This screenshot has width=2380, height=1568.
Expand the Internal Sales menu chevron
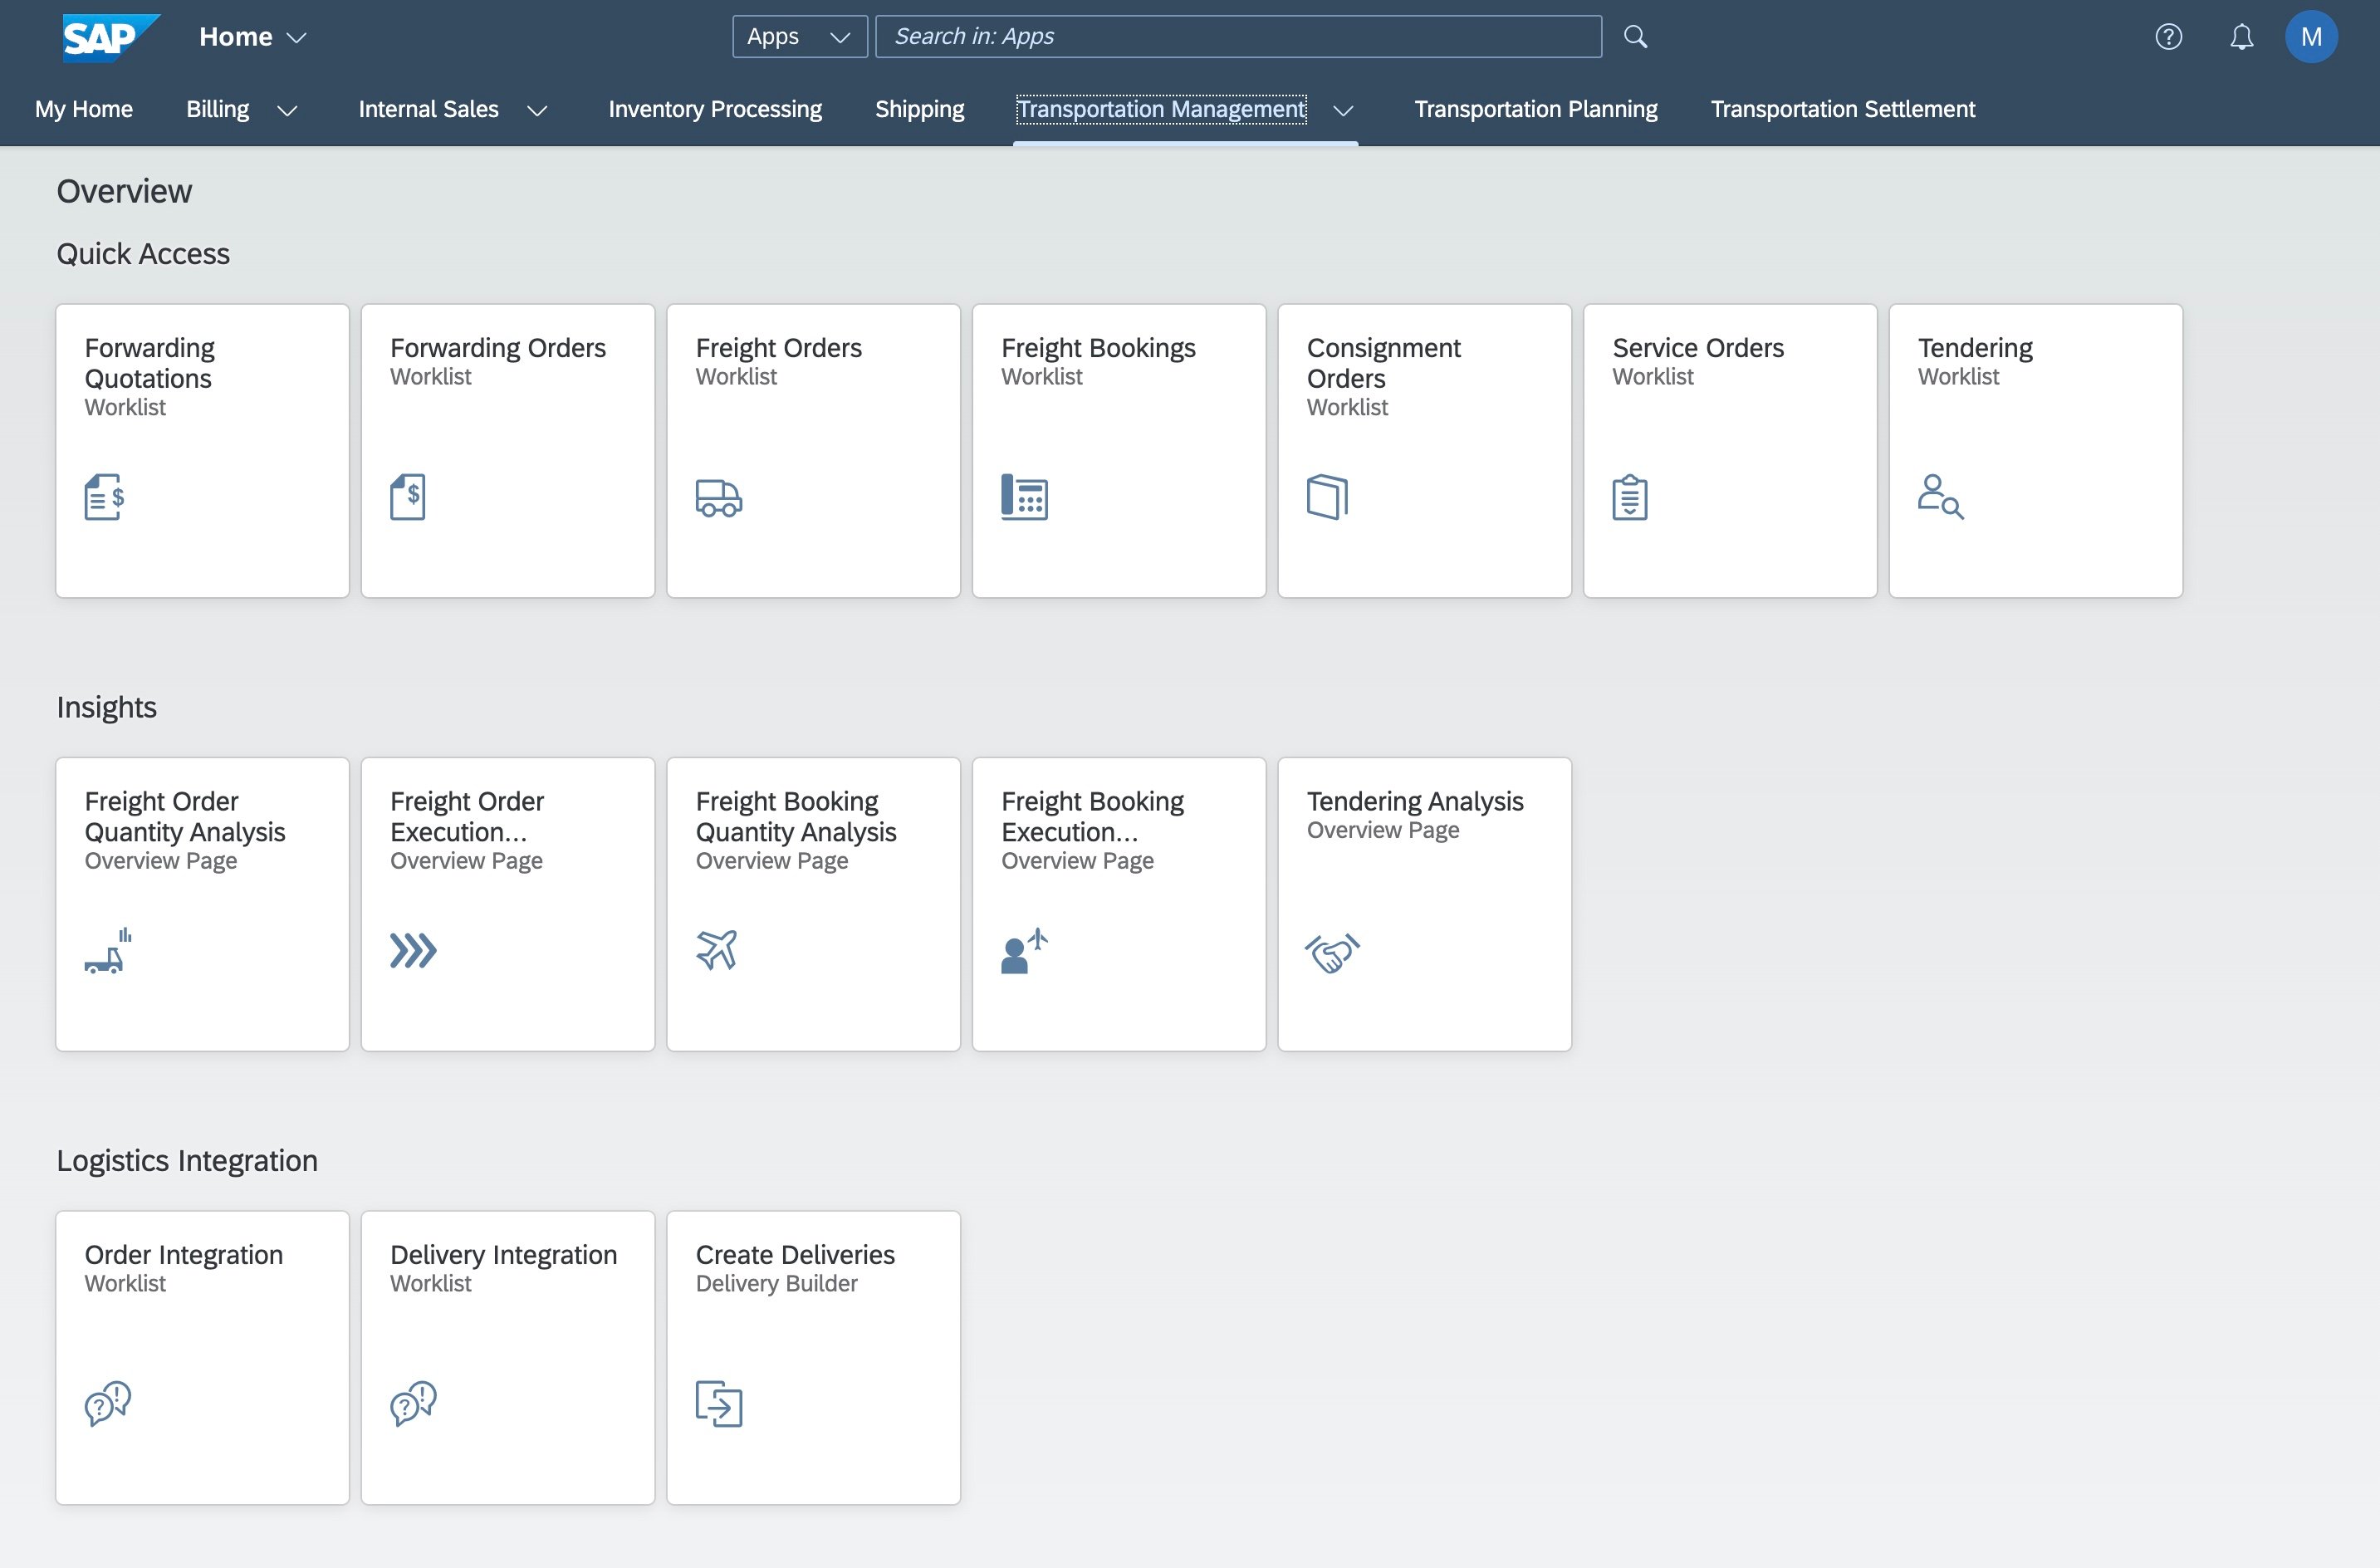tap(537, 110)
